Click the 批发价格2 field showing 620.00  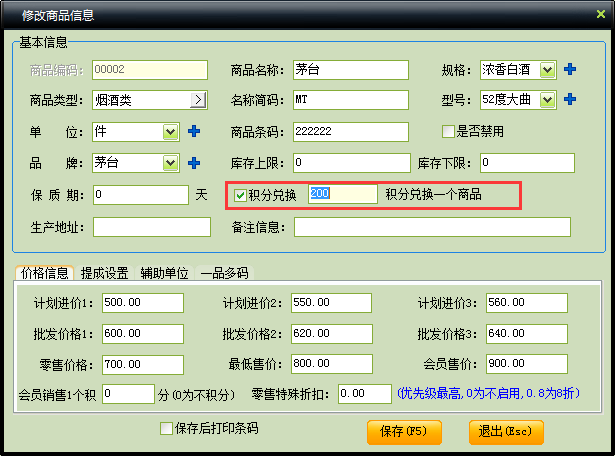332,334
